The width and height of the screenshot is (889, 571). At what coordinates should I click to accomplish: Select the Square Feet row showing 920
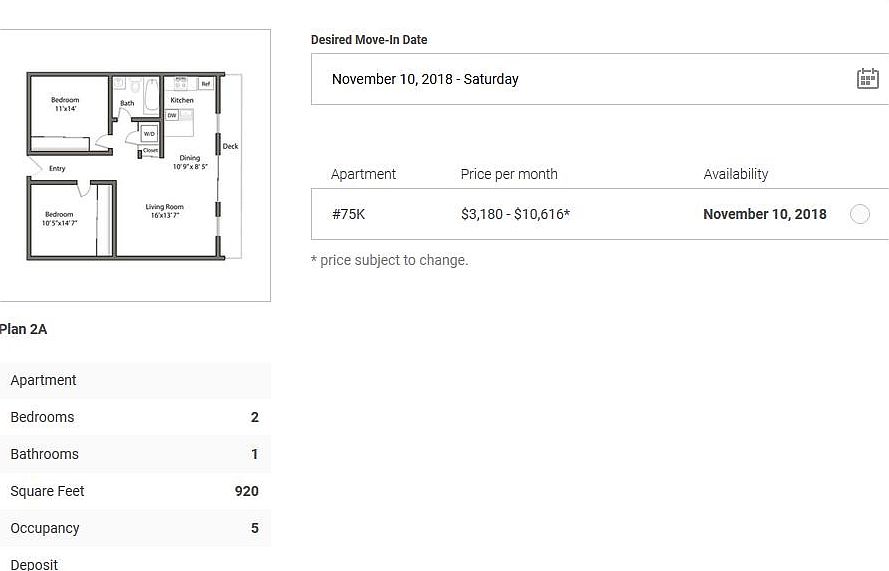pos(133,491)
